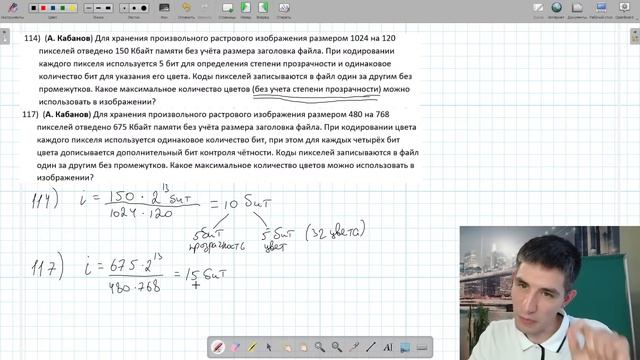The image size is (640, 360).
Task: Select the straight Line tool
Action: point(371,347)
